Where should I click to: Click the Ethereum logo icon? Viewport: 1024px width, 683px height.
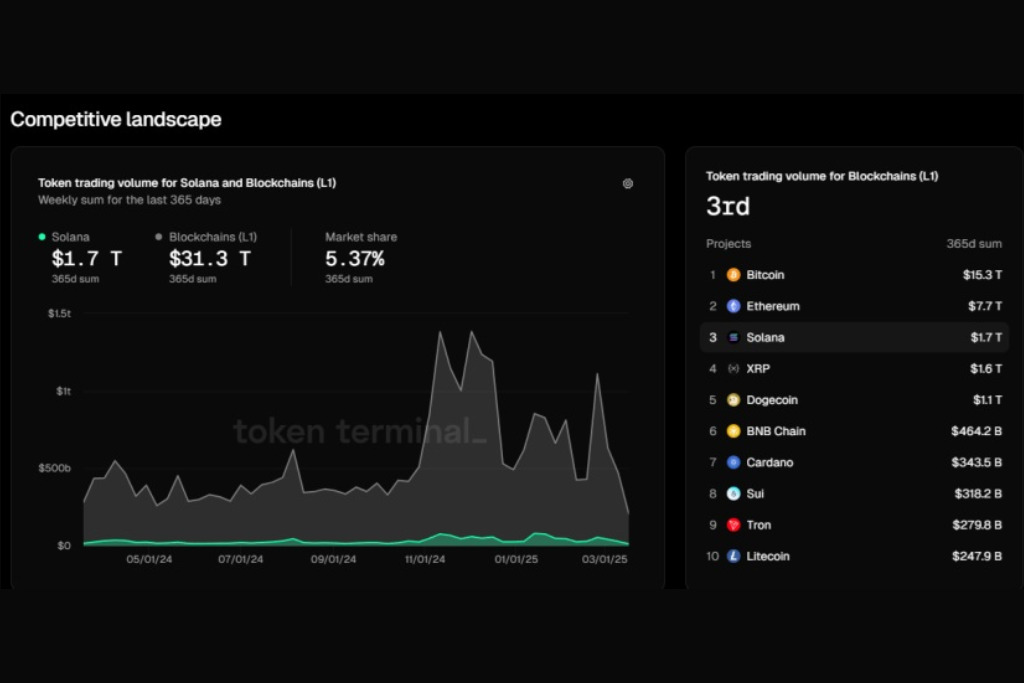(x=733, y=306)
